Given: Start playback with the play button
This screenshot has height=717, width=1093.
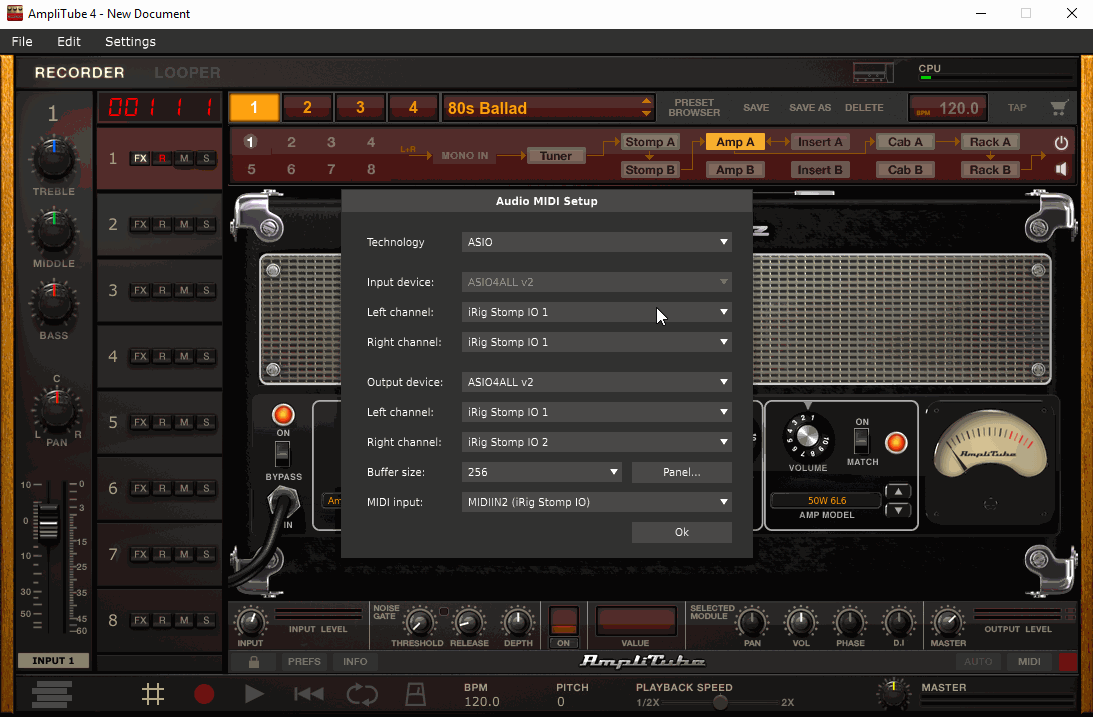Looking at the screenshot, I should pos(254,694).
